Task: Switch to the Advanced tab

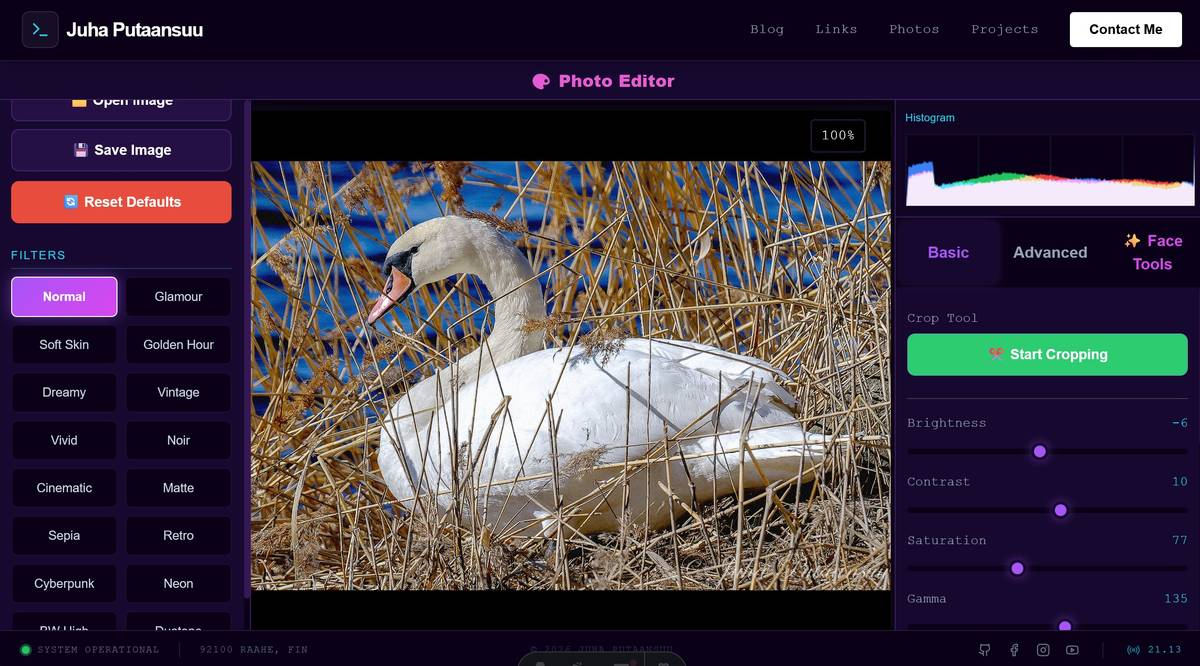Action: [x=1050, y=252]
